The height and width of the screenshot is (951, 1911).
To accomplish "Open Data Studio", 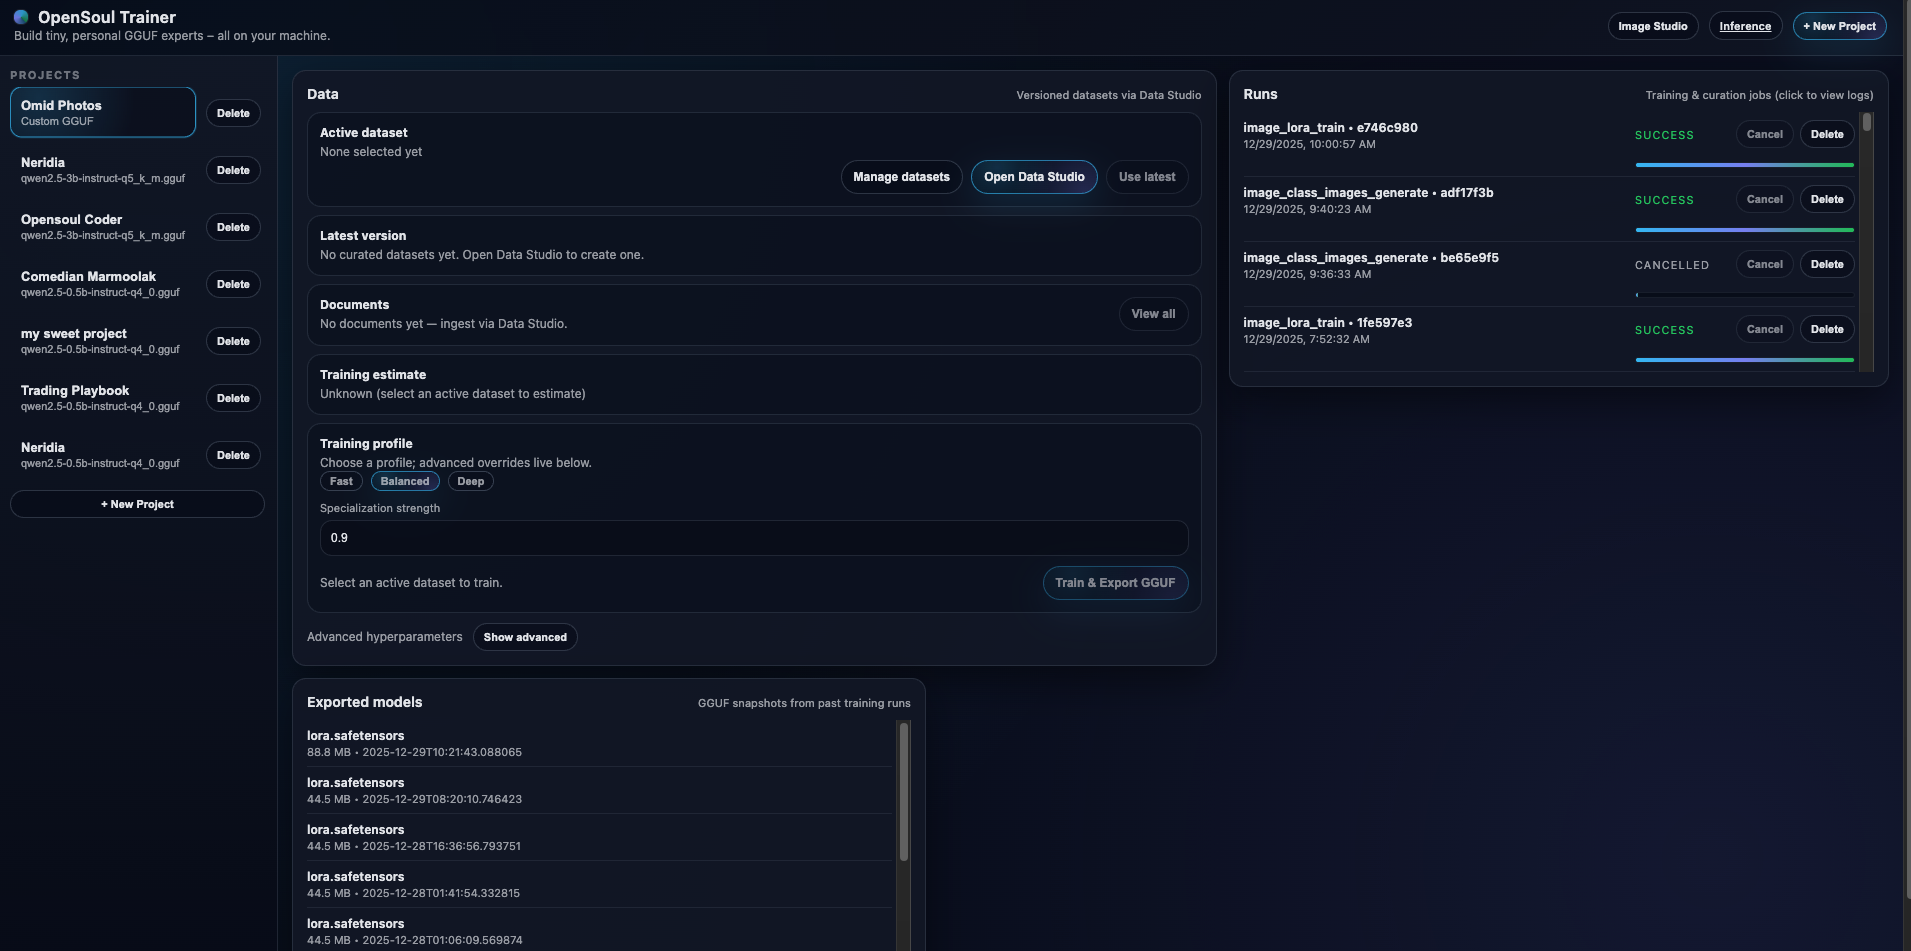I will (x=1034, y=177).
